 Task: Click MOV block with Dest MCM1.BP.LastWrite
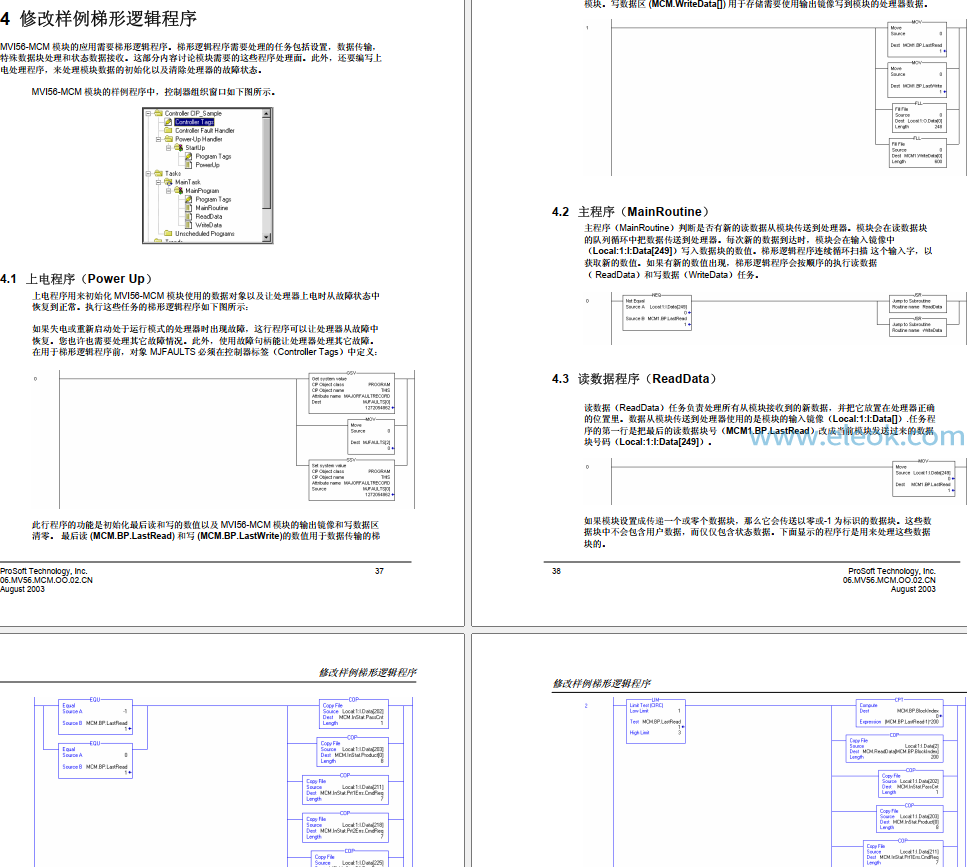point(917,80)
